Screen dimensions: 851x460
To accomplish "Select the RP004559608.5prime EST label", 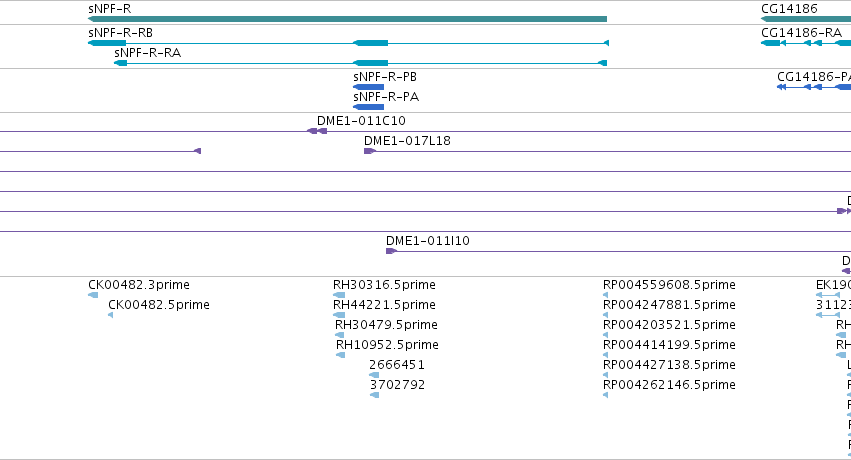I will (669, 284).
